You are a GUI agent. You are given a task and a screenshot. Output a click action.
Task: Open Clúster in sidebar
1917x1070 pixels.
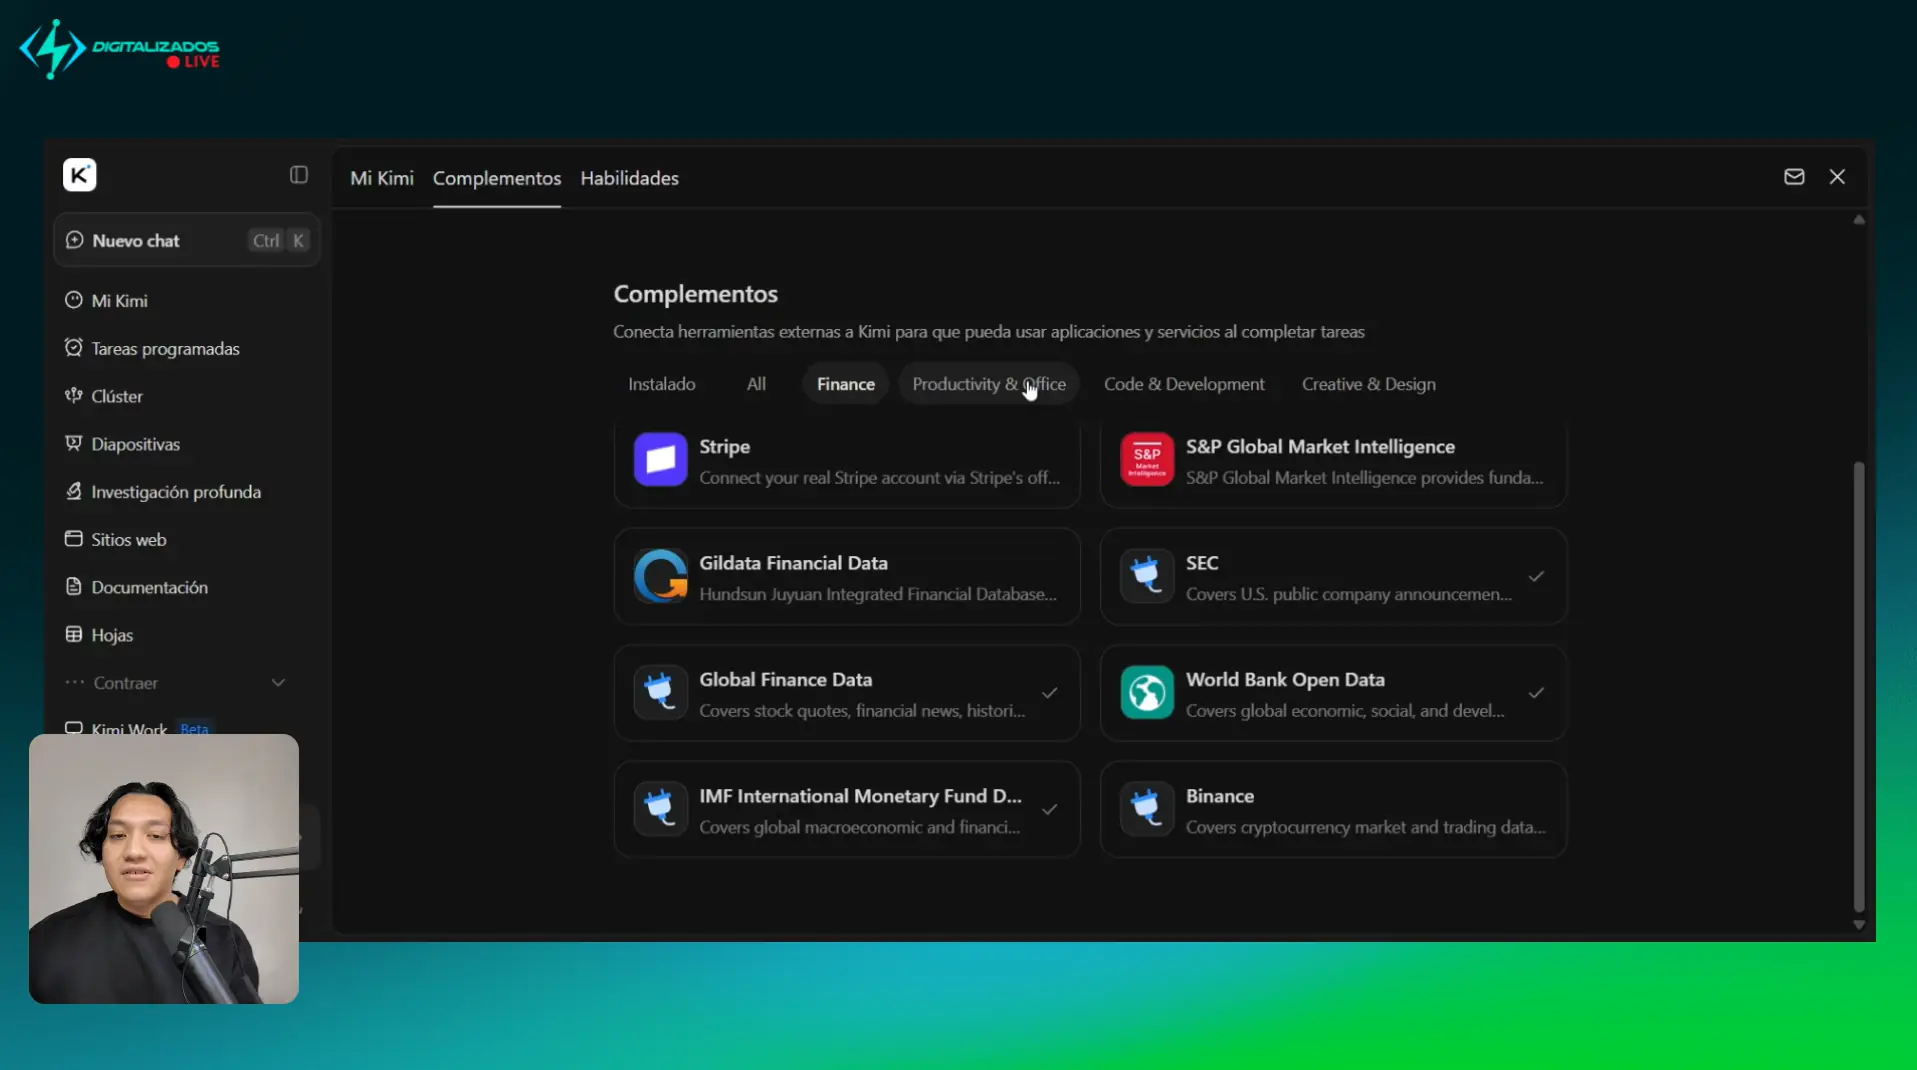tap(187, 396)
